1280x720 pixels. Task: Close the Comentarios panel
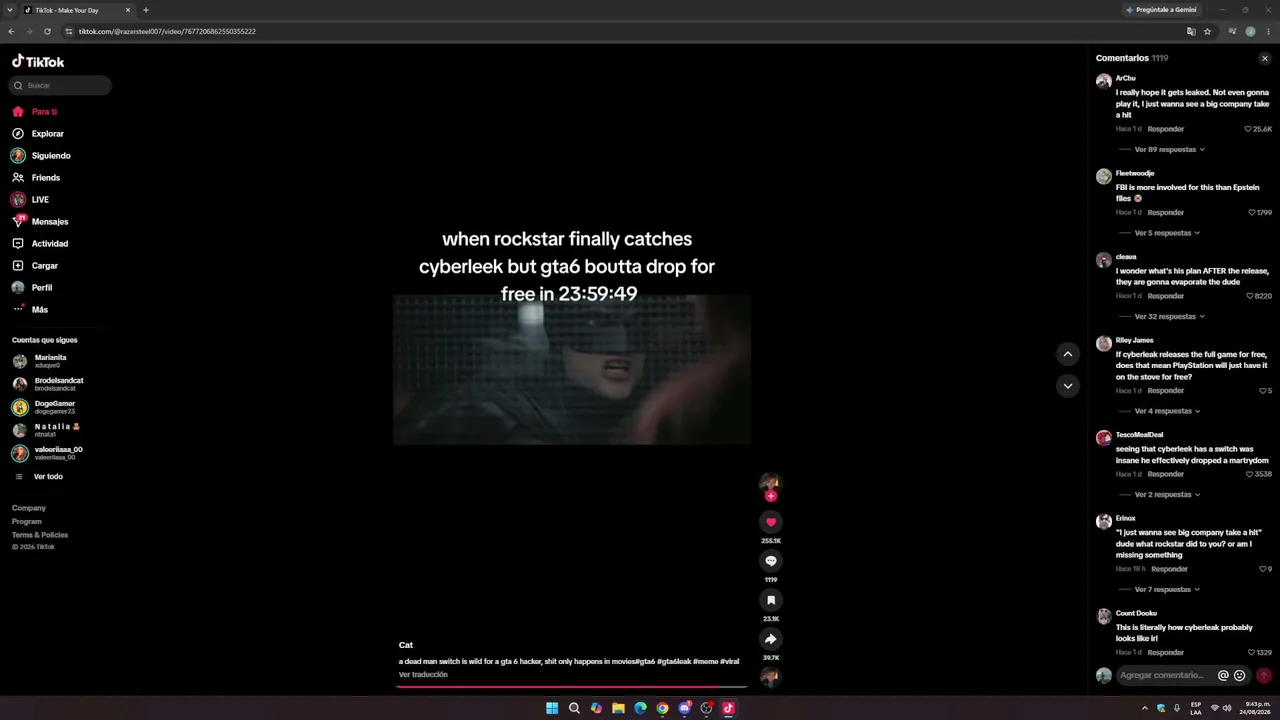[1264, 59]
